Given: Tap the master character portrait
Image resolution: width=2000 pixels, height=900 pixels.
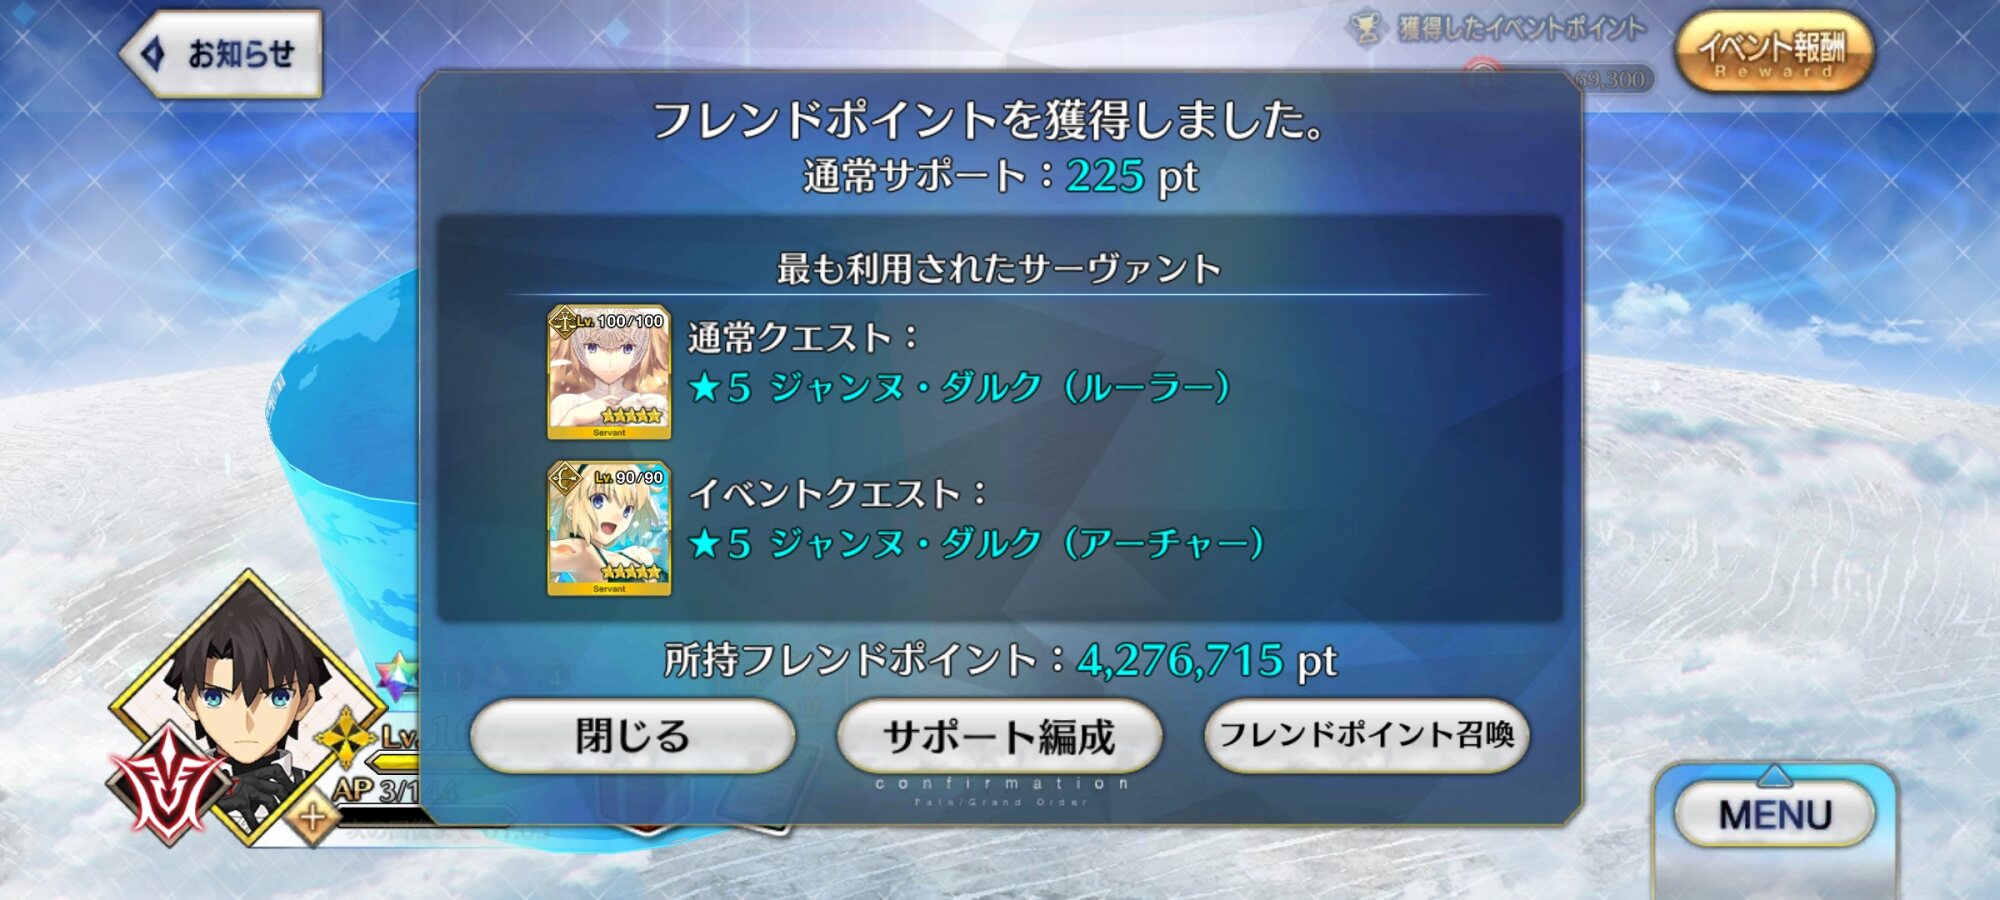Looking at the screenshot, I should (248, 700).
